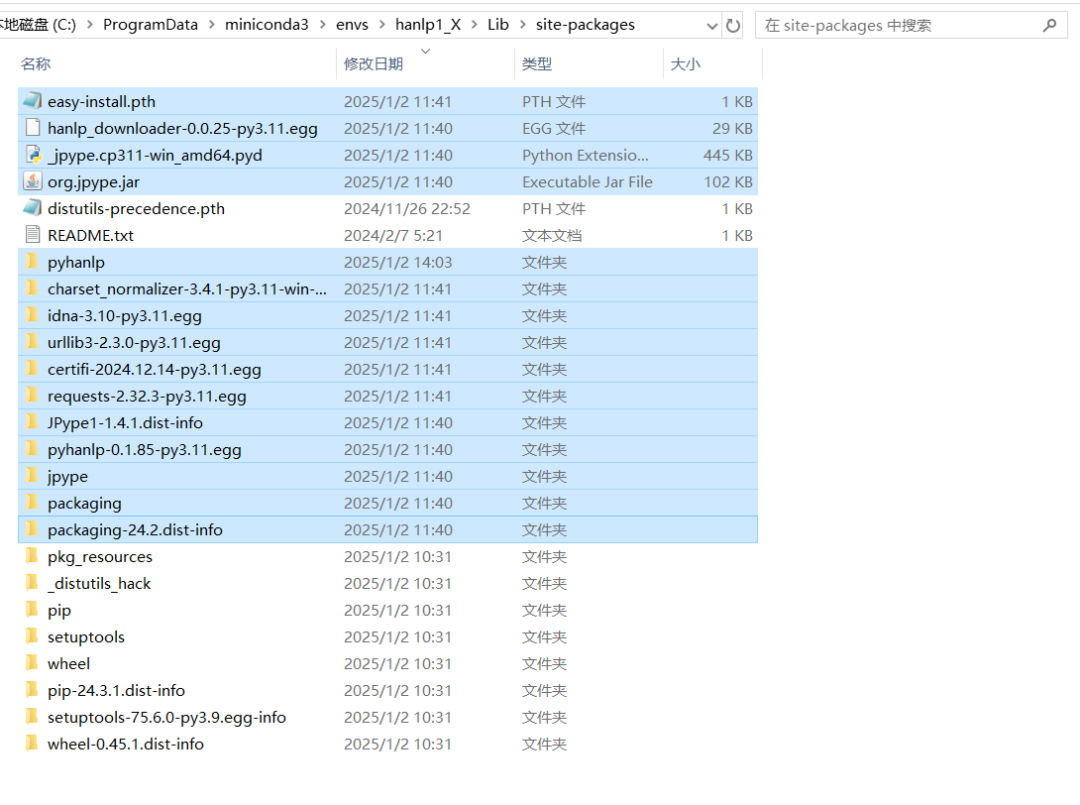The height and width of the screenshot is (805, 1080).
Task: Click the 2025/1/2 14:03 date of pyhanlp
Action: coord(398,262)
